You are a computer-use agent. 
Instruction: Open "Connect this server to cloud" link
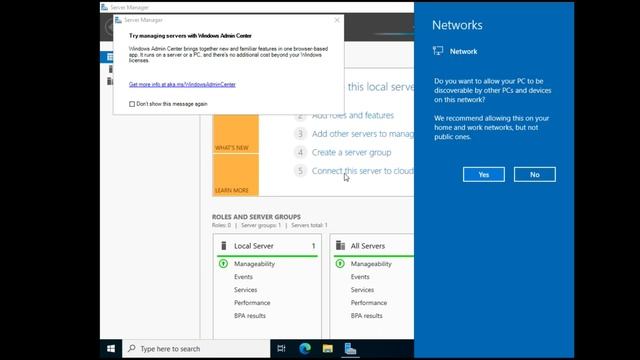click(362, 171)
